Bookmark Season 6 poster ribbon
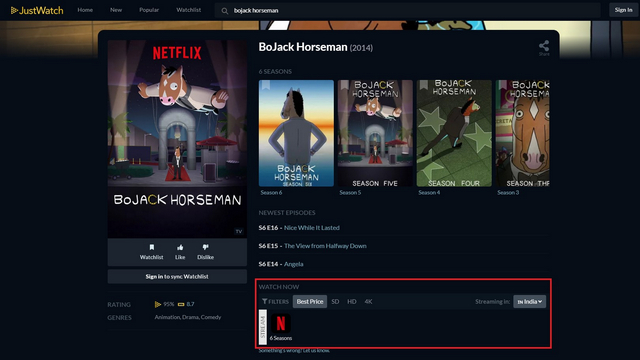Screen dimensions: 640x360 point(266,85)
